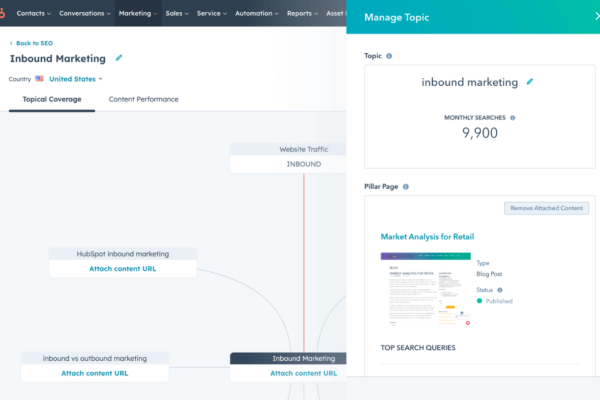Open the United States country dropdown
The height and width of the screenshot is (400, 600).
(76, 79)
